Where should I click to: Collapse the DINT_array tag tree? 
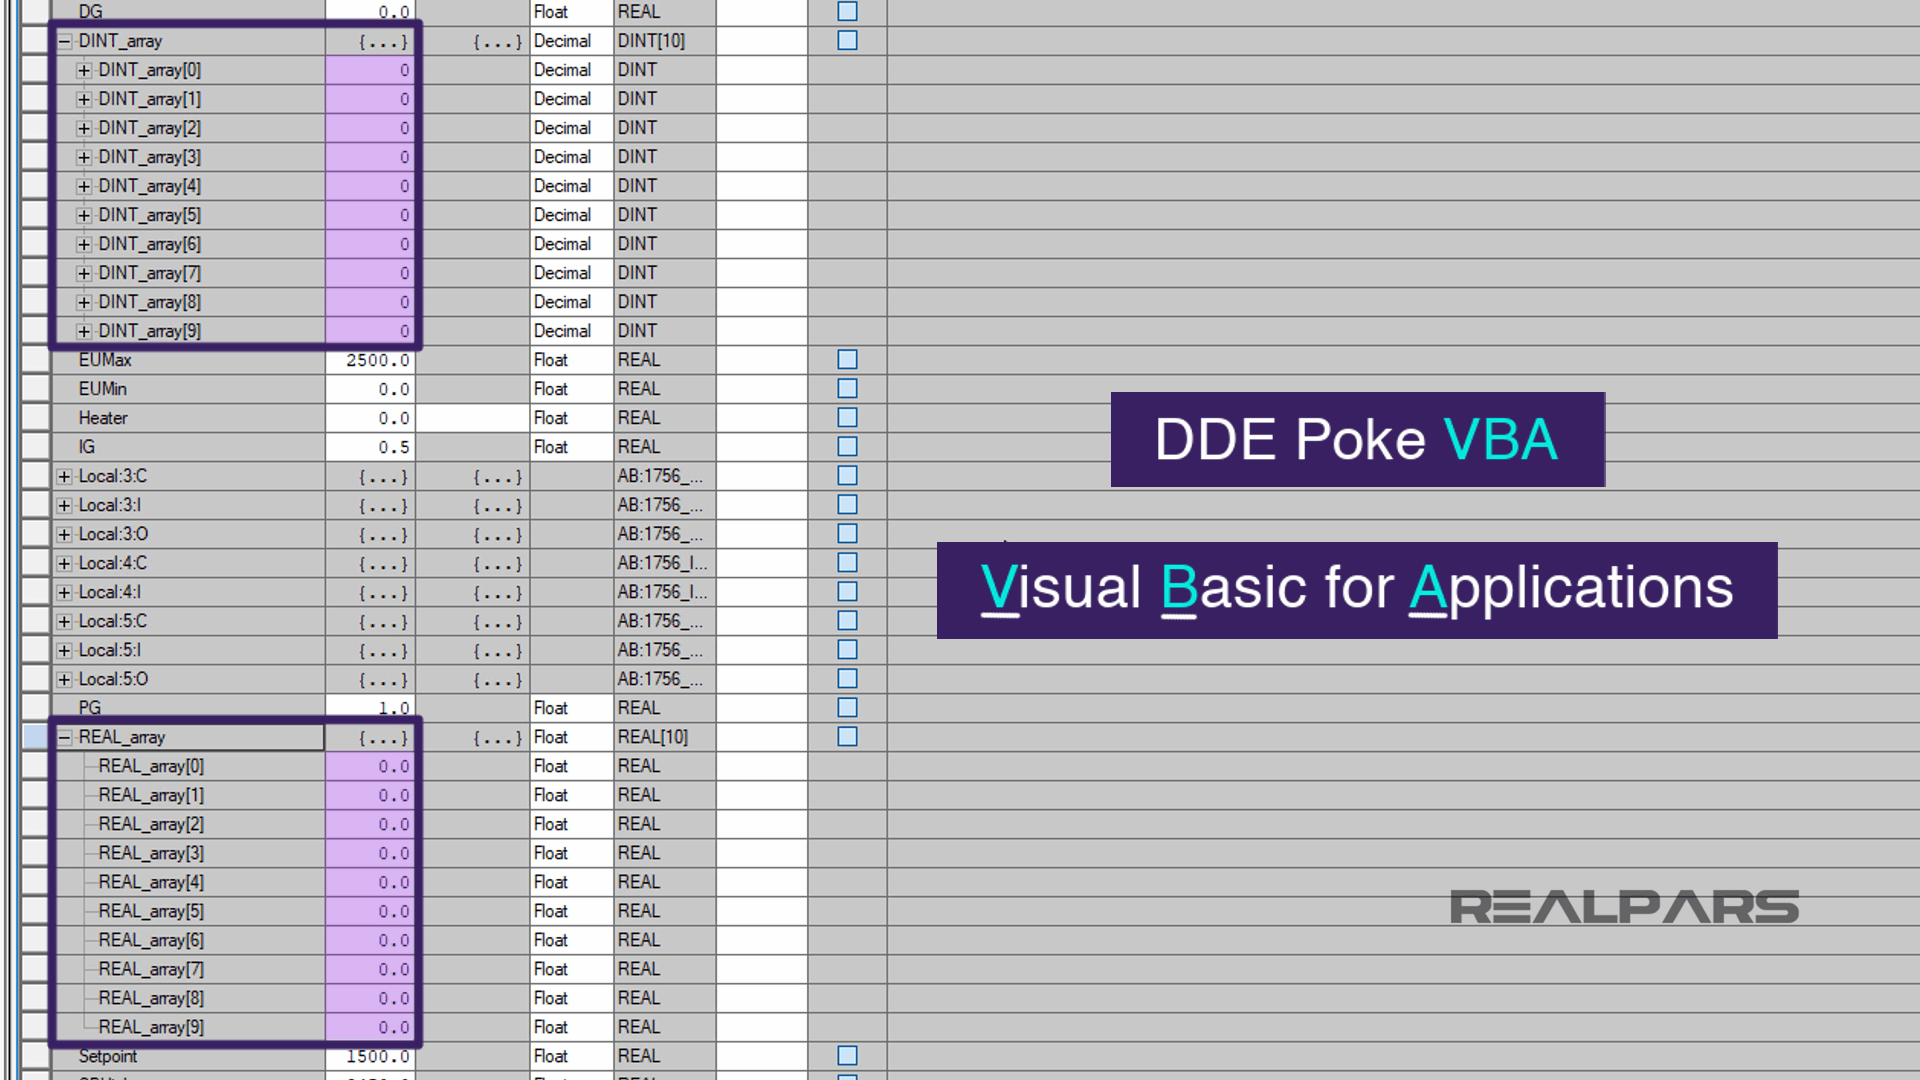63,41
